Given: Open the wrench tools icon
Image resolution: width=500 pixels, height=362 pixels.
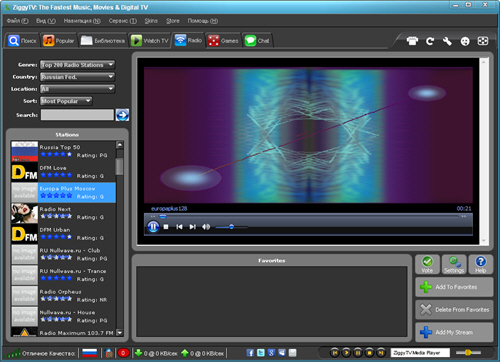Looking at the screenshot, I should pyautogui.click(x=447, y=41).
